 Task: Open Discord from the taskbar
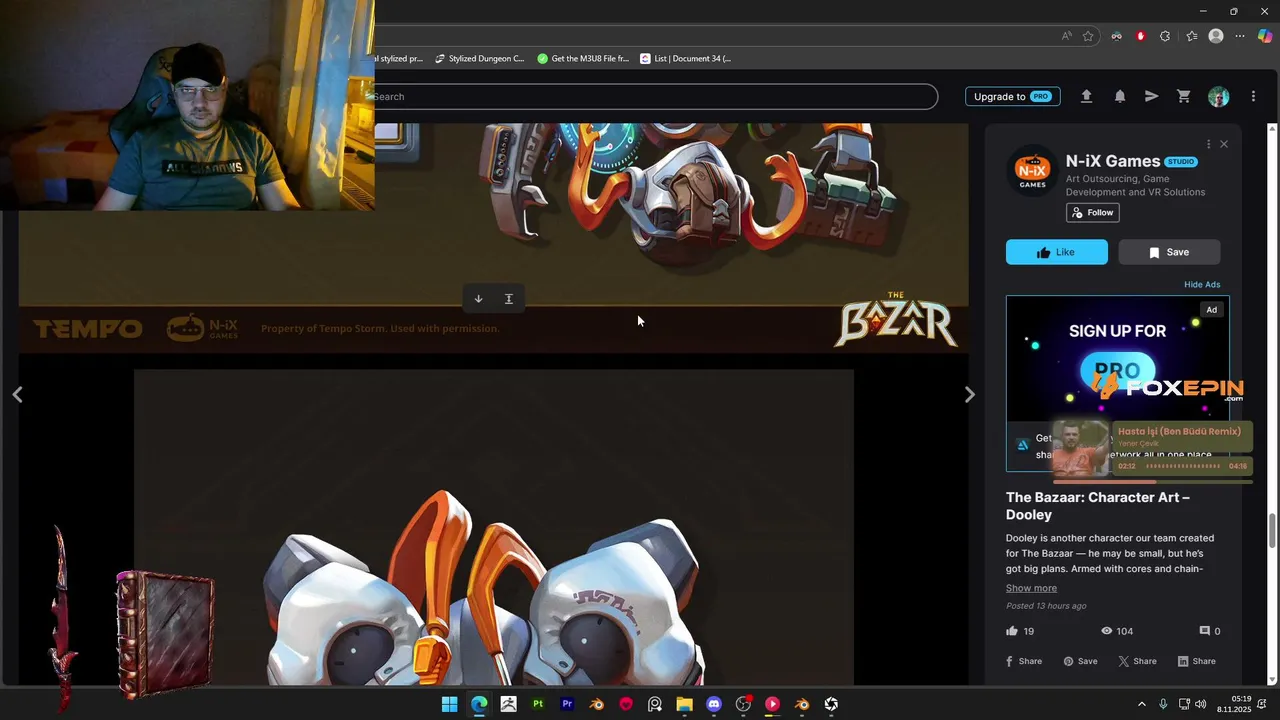[x=714, y=704]
